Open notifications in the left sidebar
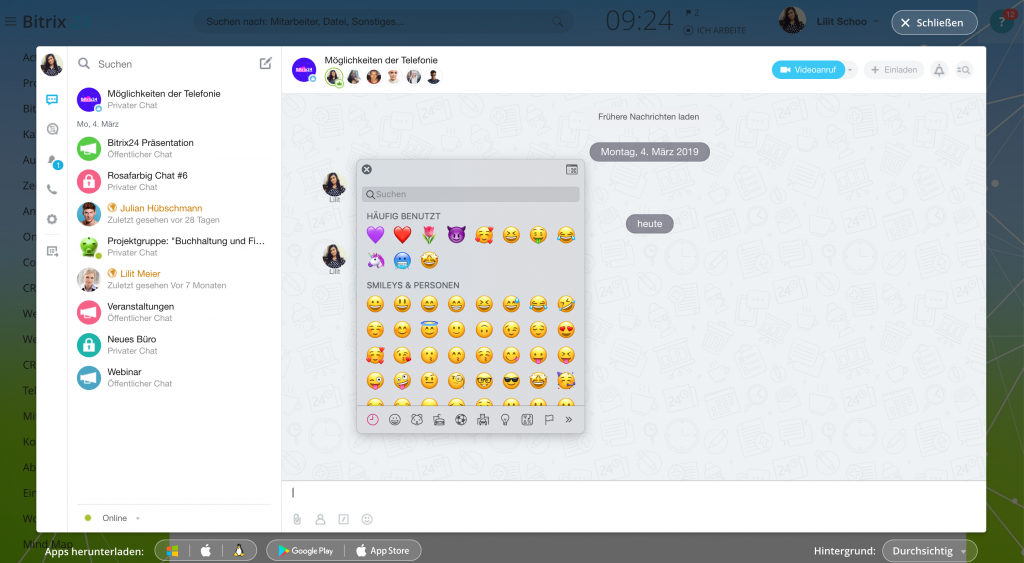 52,160
